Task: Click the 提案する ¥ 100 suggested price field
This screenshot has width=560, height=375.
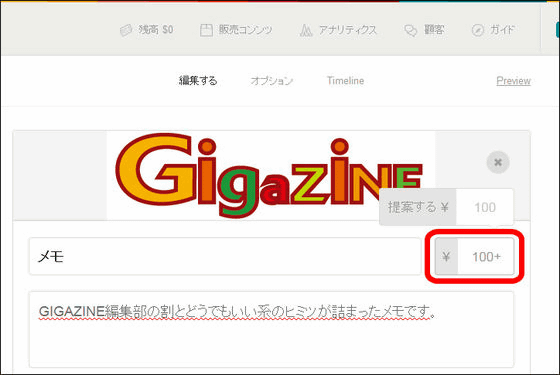Action: (x=446, y=207)
